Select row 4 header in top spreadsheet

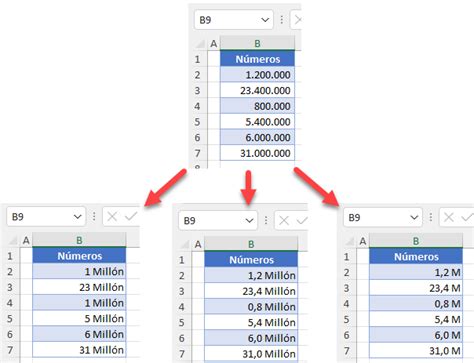pos(197,106)
